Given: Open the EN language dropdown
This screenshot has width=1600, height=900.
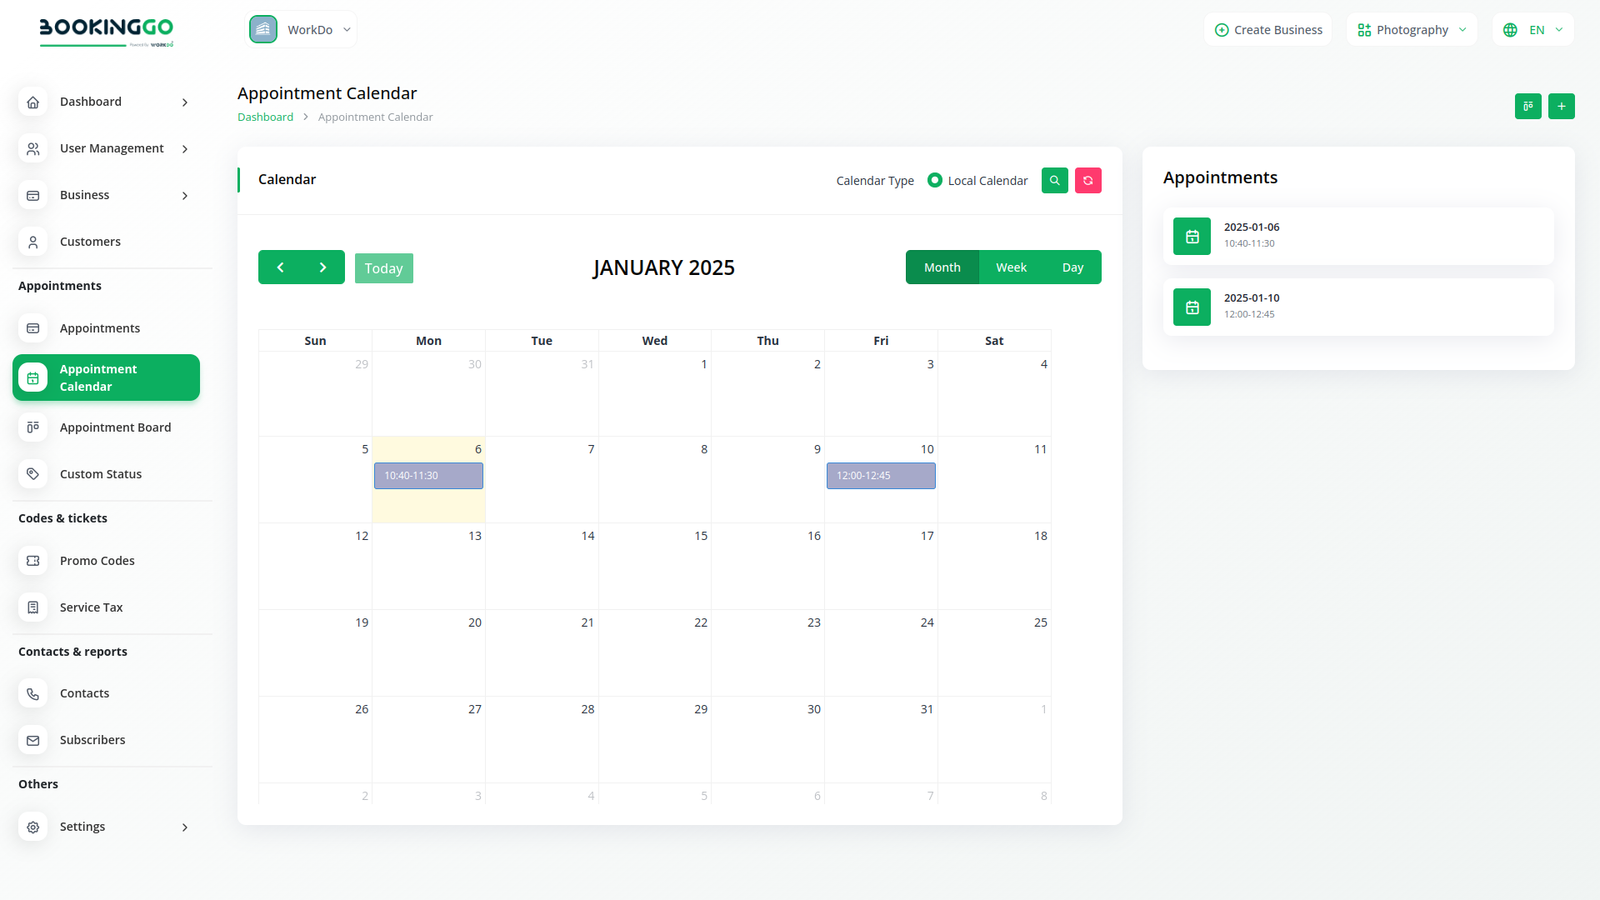Looking at the screenshot, I should click(1533, 30).
